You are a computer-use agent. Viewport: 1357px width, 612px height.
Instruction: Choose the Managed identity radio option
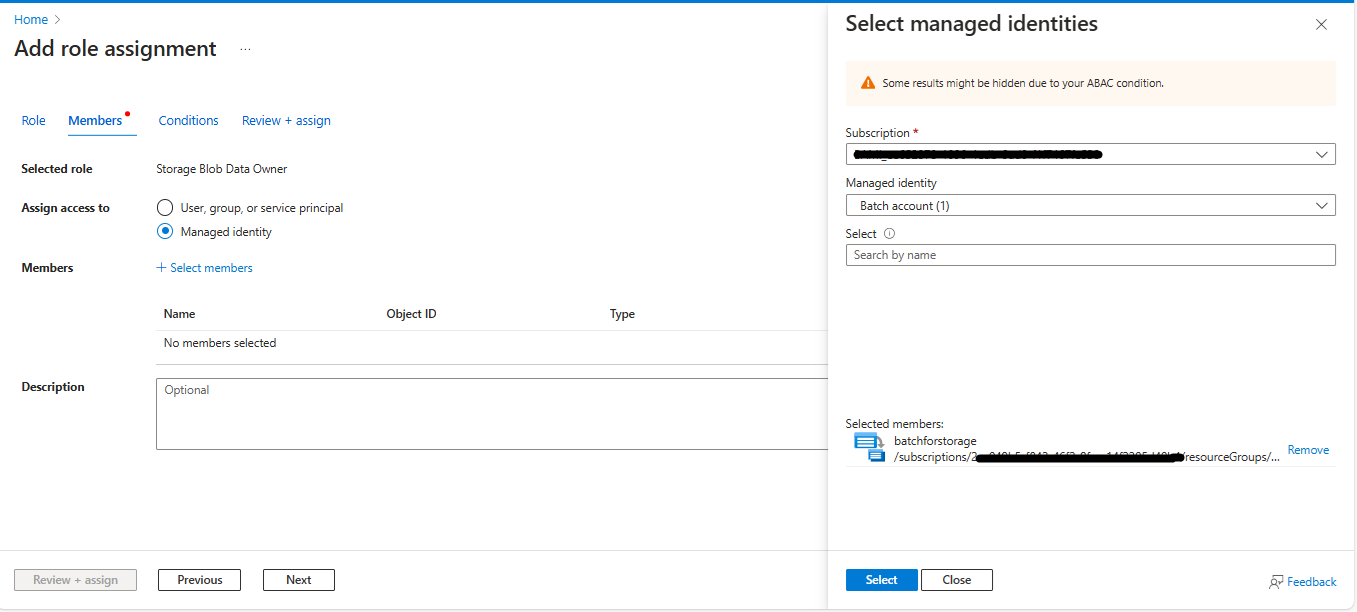(164, 231)
